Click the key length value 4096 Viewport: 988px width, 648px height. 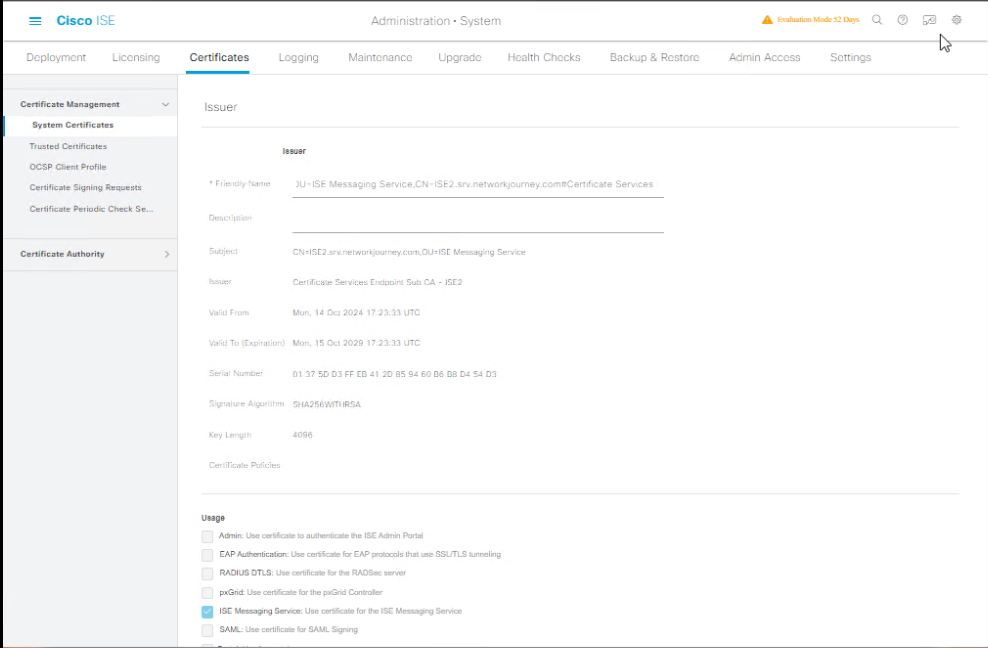coord(302,435)
